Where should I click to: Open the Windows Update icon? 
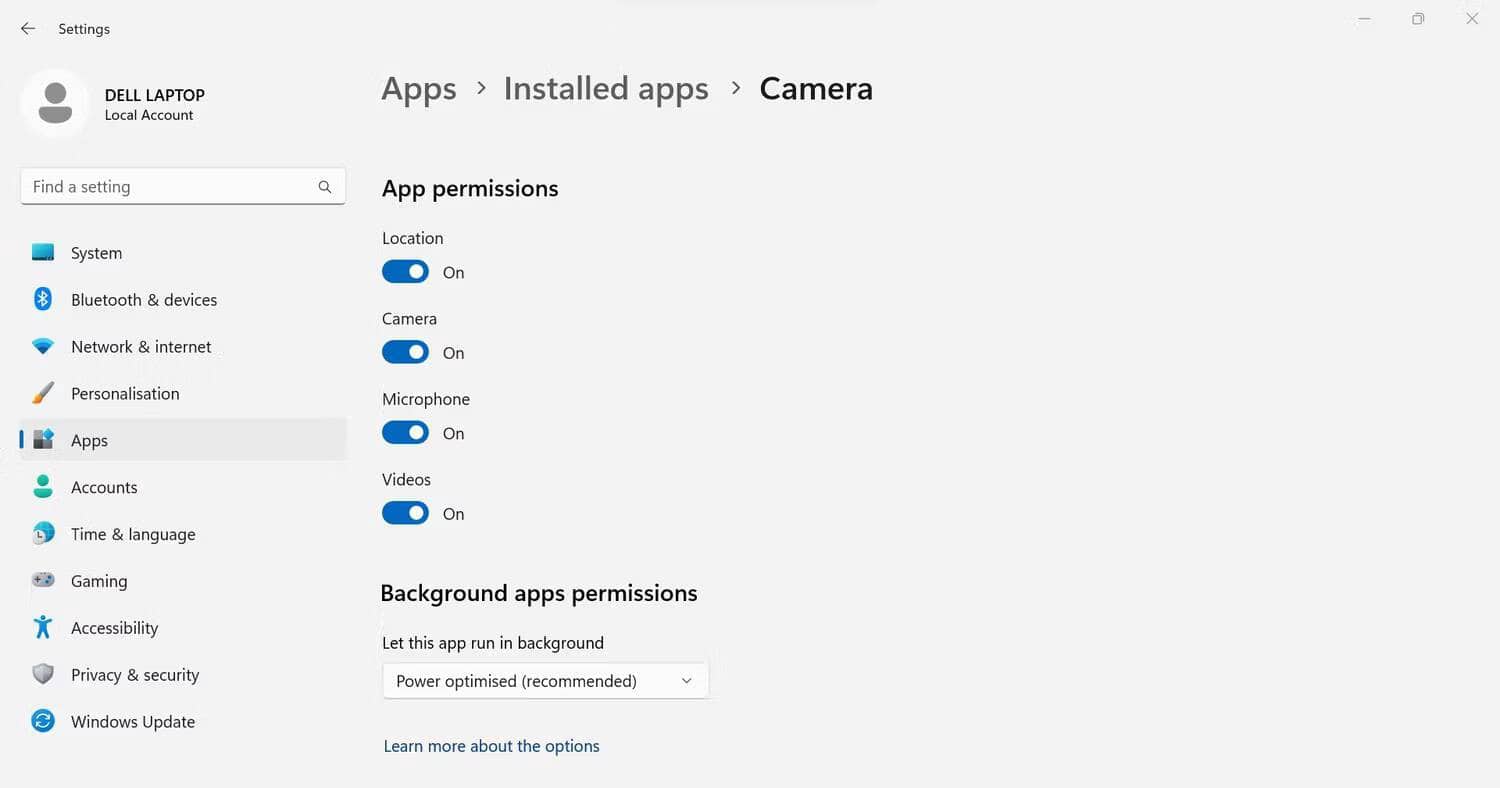pyautogui.click(x=43, y=721)
